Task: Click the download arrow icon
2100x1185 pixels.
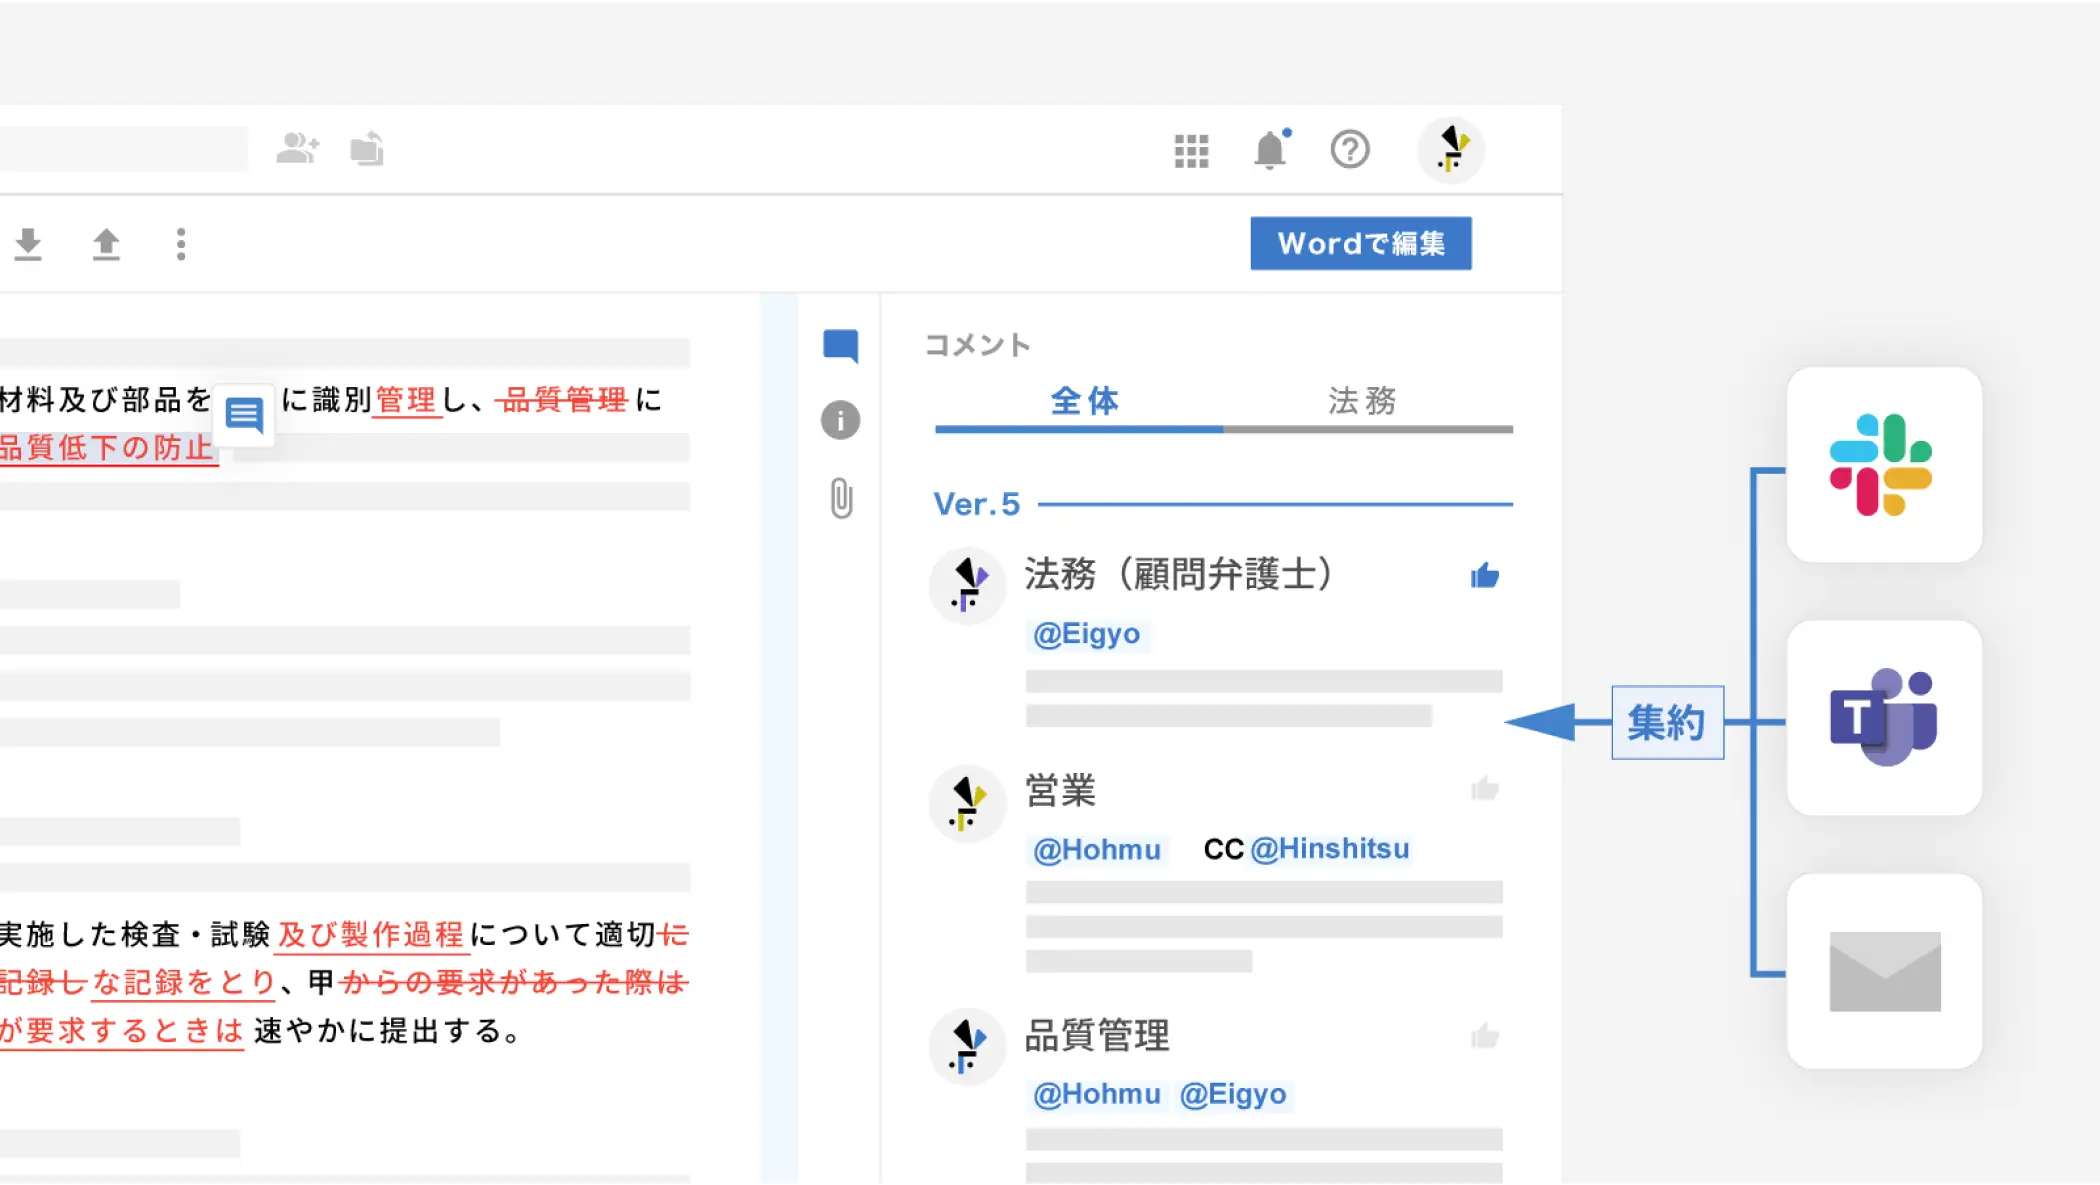Action: pos(28,244)
